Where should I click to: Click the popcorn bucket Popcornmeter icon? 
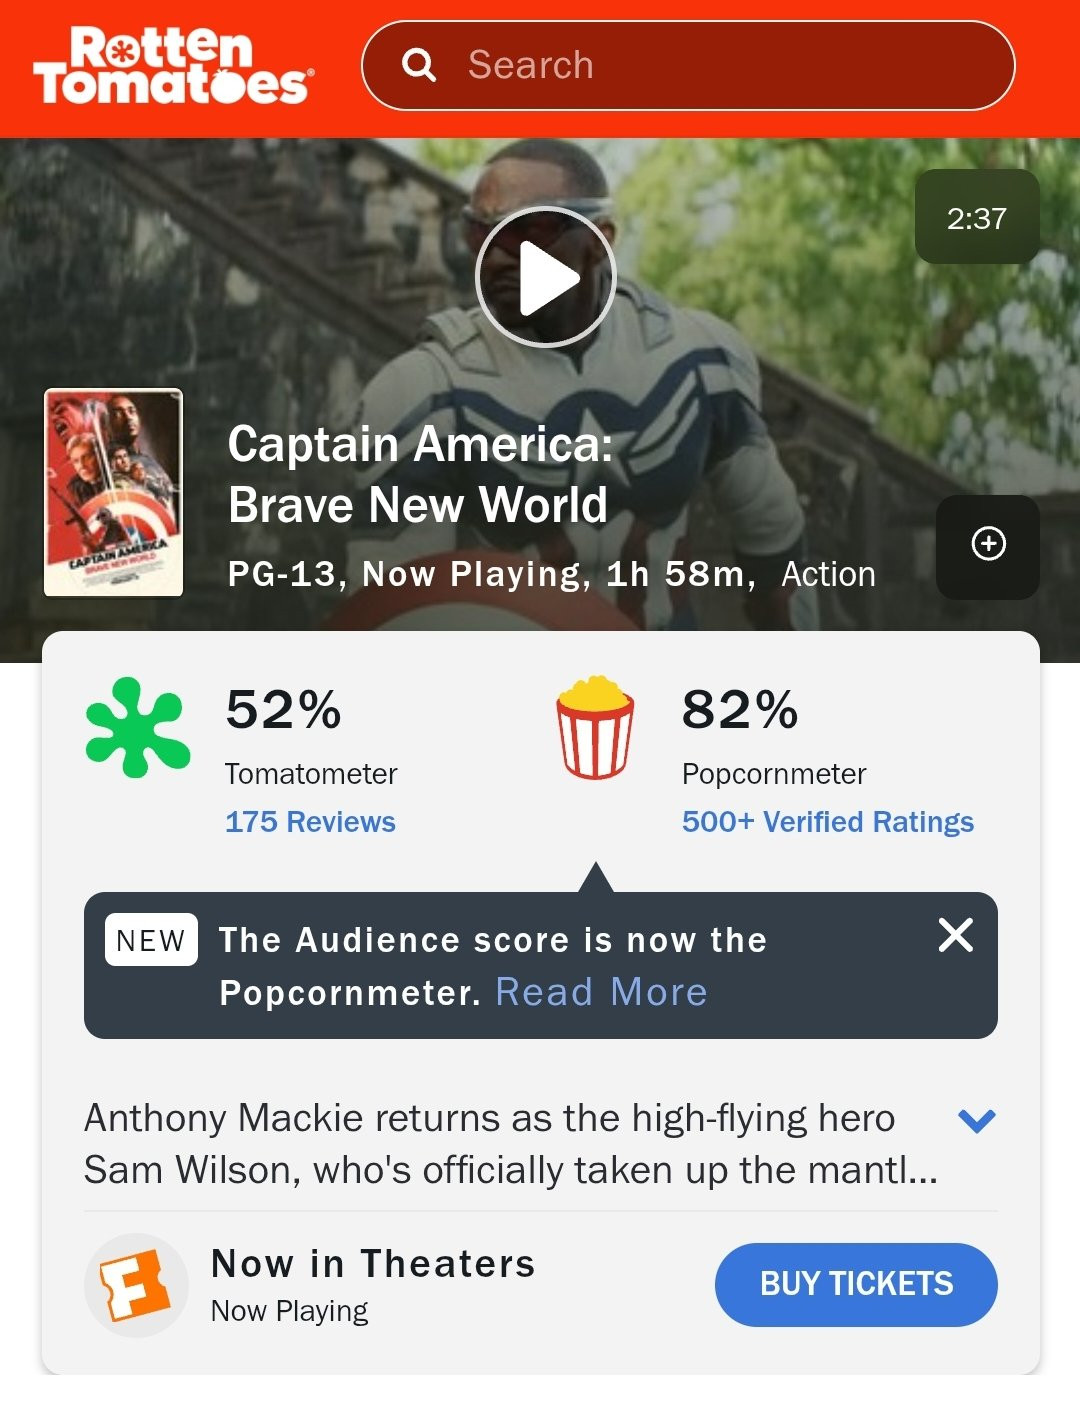click(595, 727)
